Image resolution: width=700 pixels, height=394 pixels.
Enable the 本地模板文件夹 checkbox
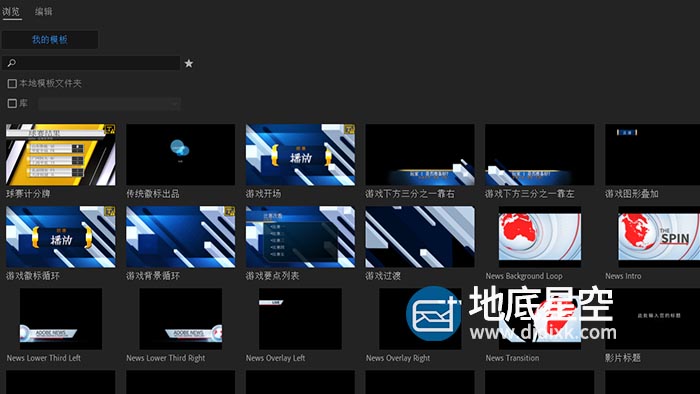[12, 83]
